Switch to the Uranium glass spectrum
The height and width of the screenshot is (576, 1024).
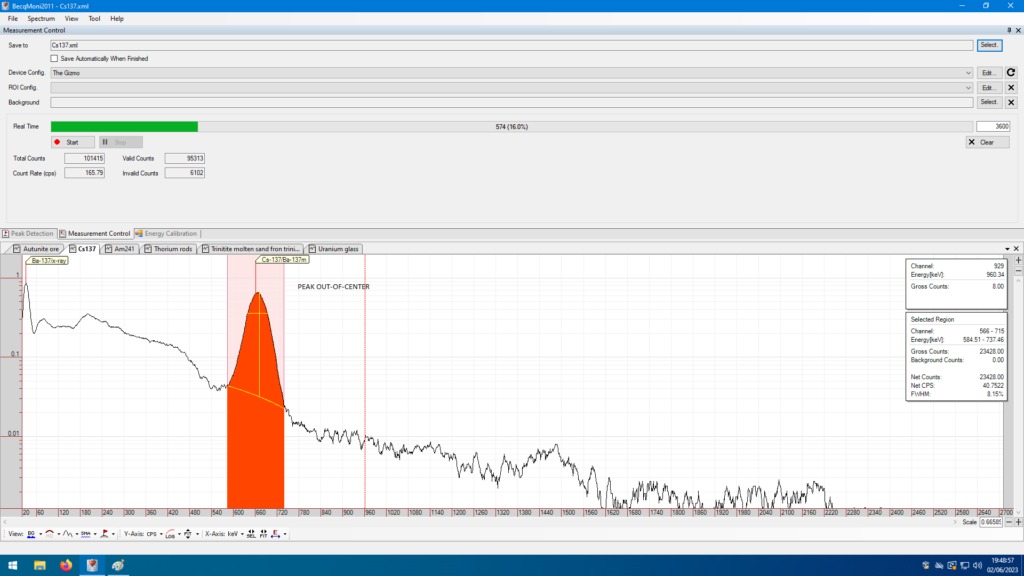tap(334, 249)
